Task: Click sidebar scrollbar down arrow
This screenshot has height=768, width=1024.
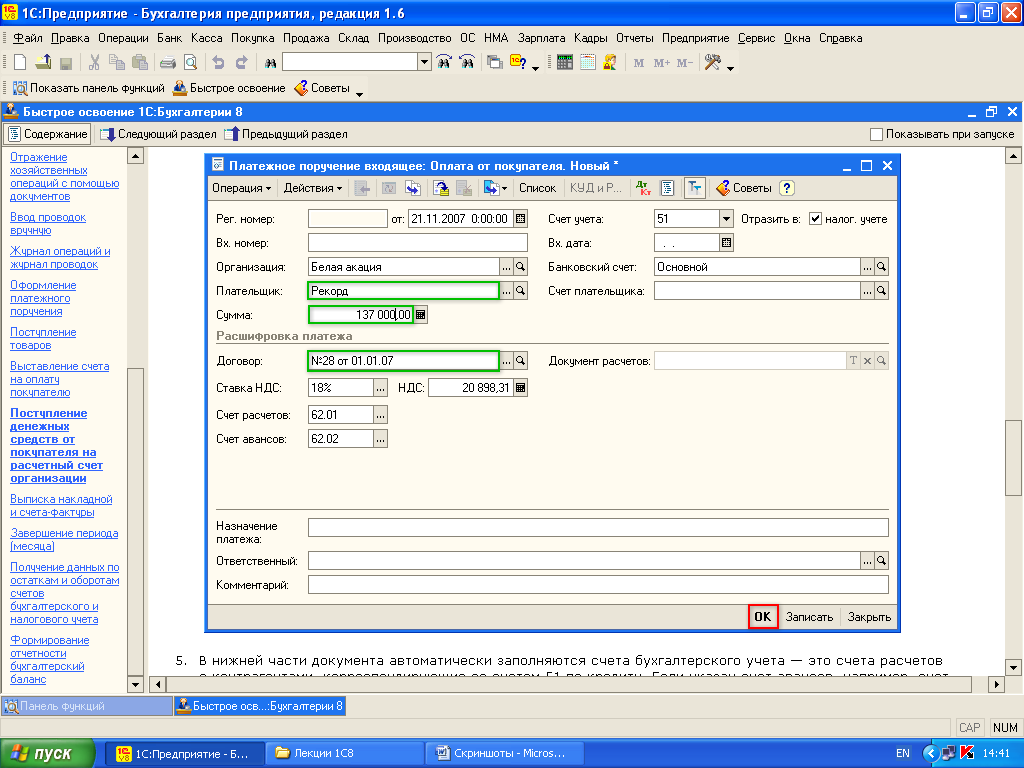Action: [x=135, y=684]
